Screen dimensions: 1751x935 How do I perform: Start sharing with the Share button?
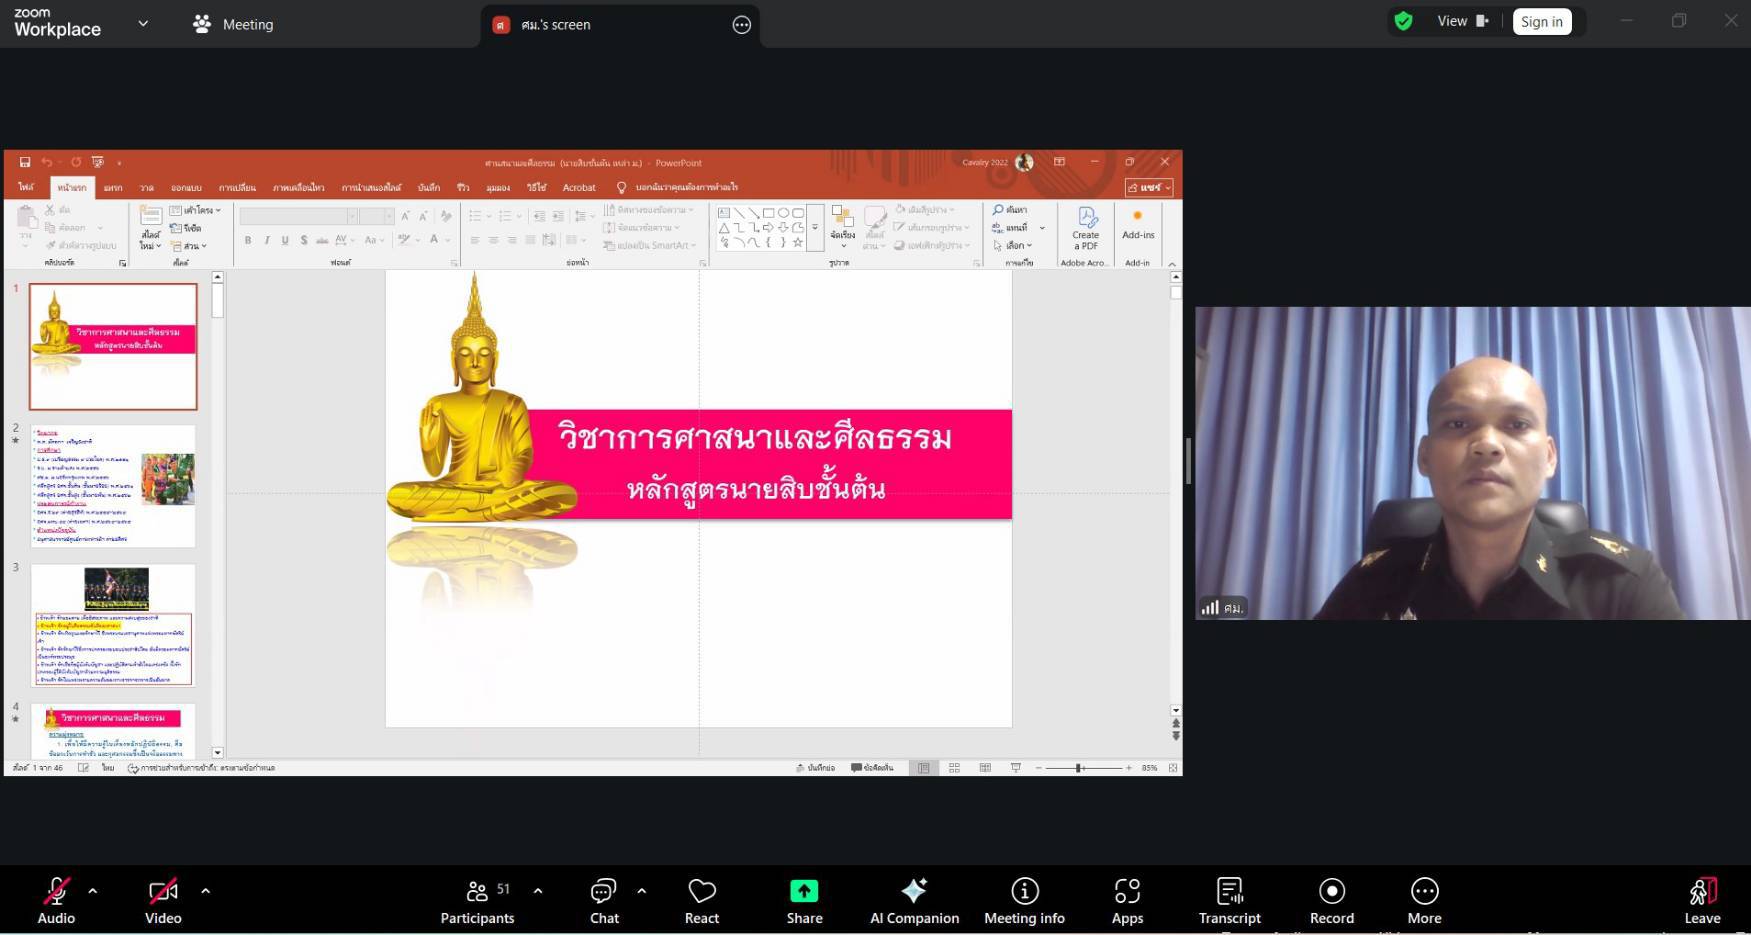pyautogui.click(x=804, y=900)
